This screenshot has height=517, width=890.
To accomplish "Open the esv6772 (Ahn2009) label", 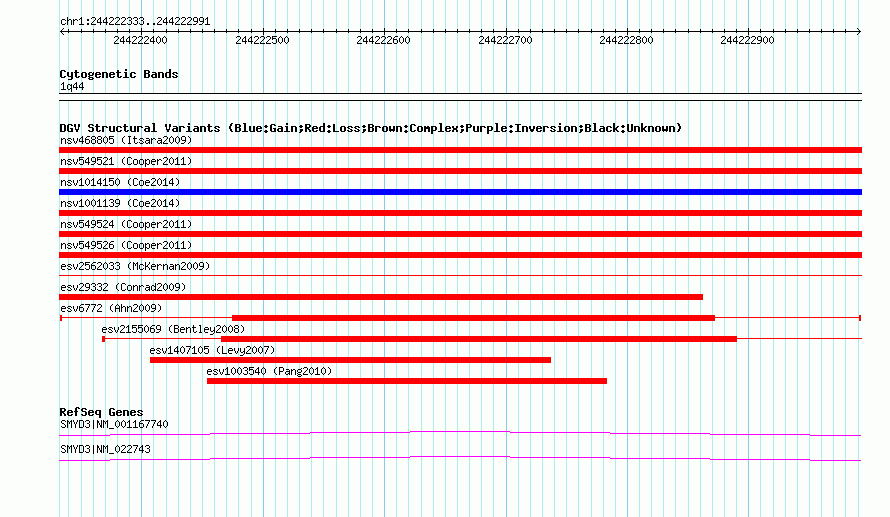I will [111, 308].
